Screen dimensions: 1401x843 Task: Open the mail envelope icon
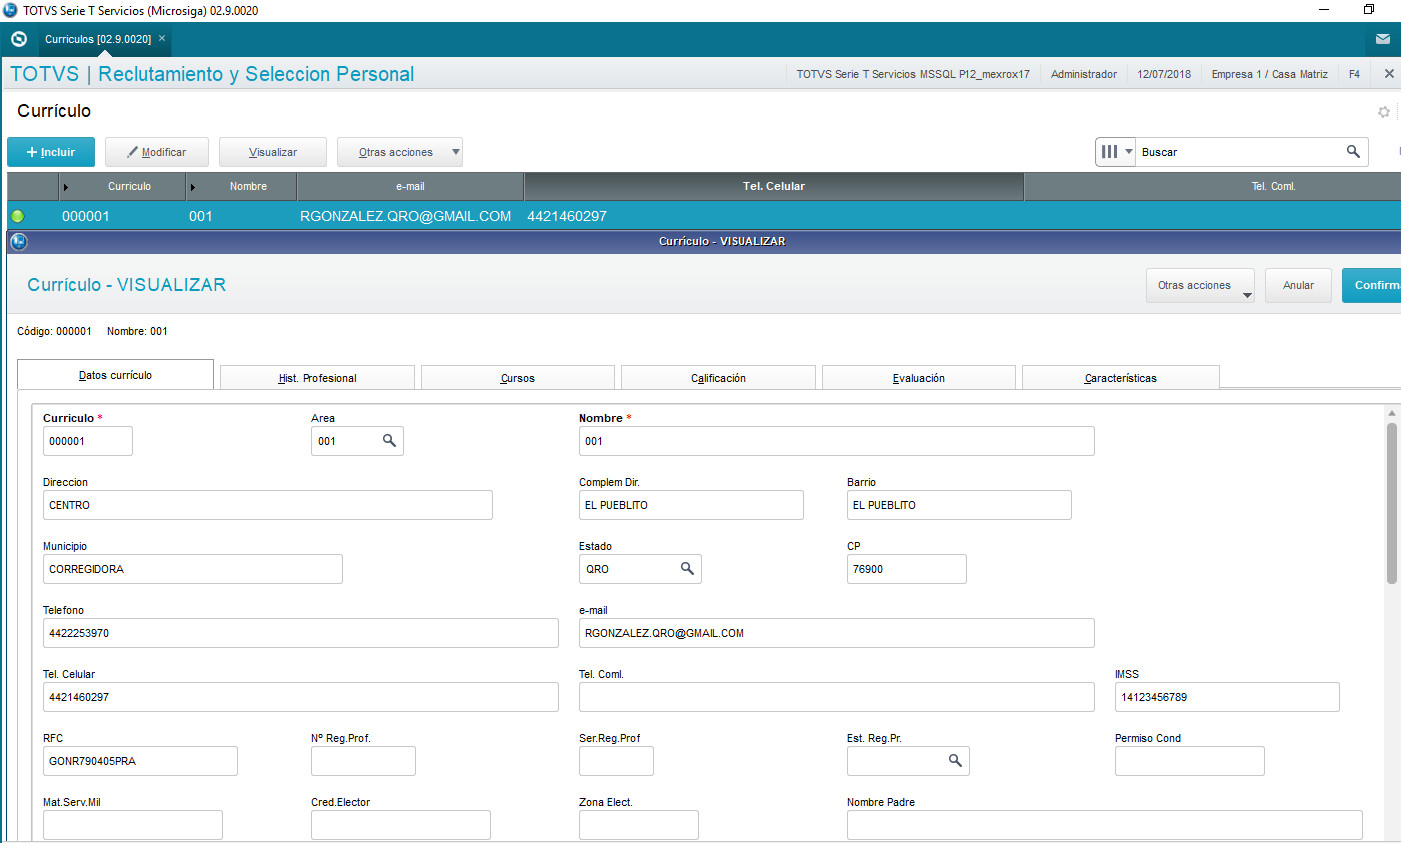(1382, 39)
